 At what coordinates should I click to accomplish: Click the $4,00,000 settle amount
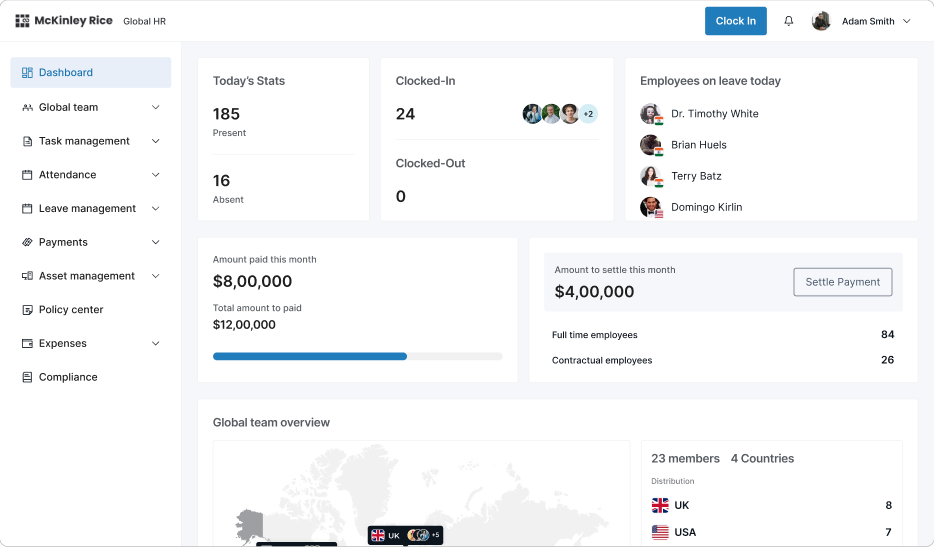click(594, 291)
